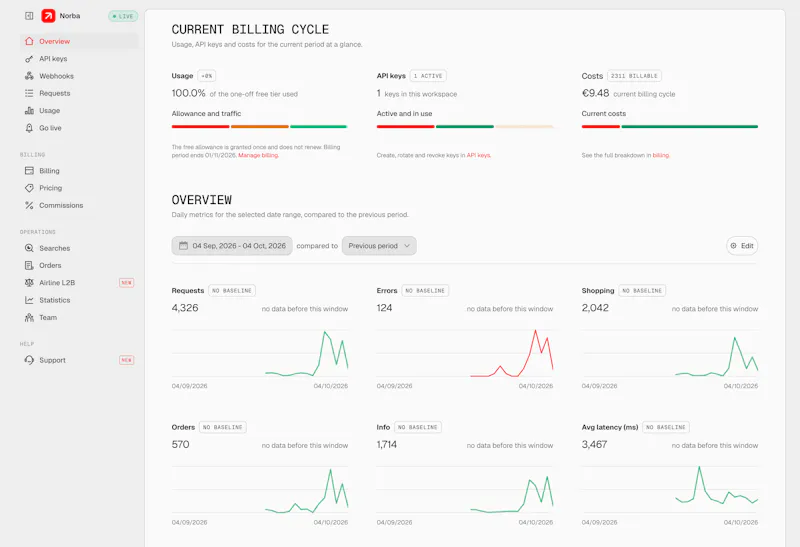Click the Team people icon
The width and height of the screenshot is (800, 547).
click(29, 318)
